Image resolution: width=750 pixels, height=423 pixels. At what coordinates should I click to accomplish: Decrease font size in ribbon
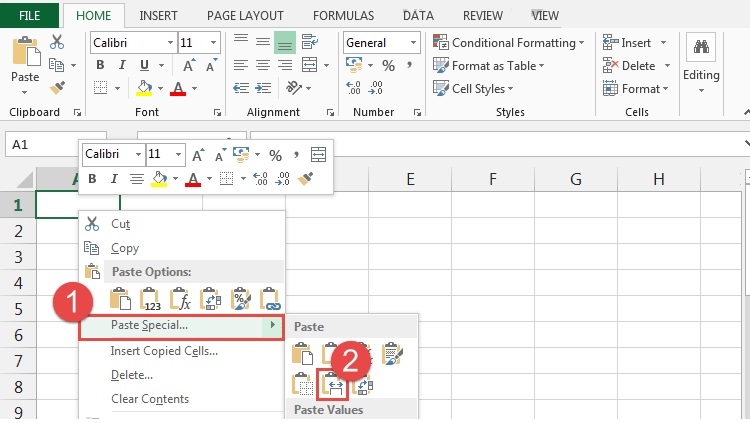point(211,65)
